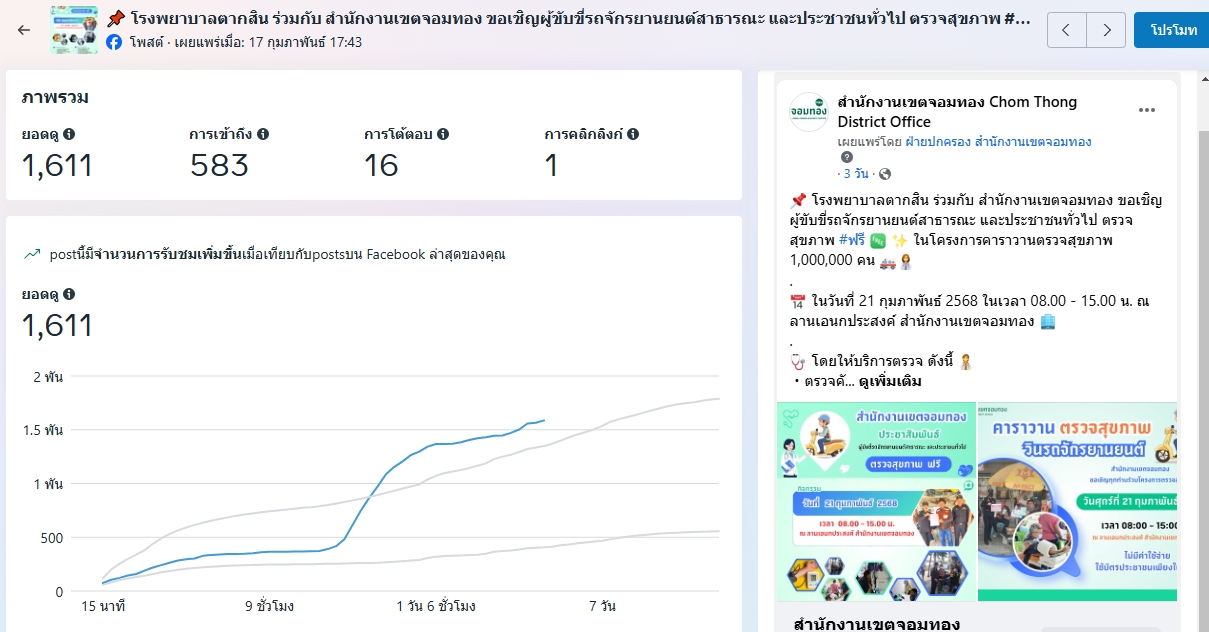The width and height of the screenshot is (1209, 632).
Task: Click the 583 reach value
Action: pyautogui.click(x=217, y=166)
